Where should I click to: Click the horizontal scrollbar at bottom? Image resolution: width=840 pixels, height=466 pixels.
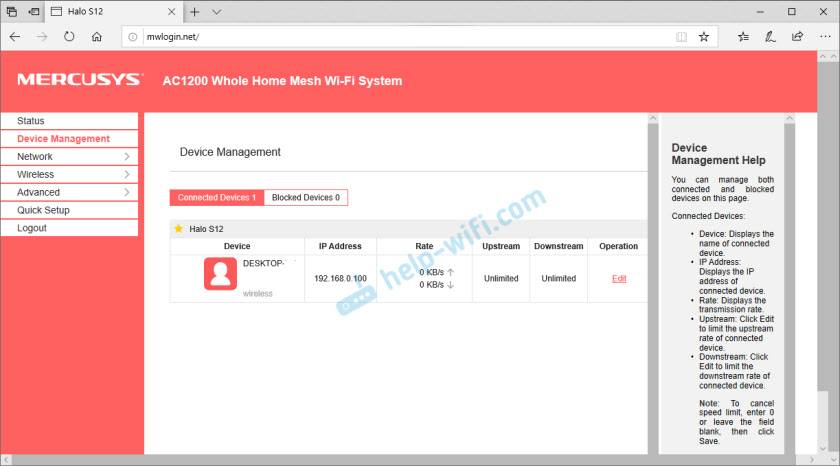pyautogui.click(x=409, y=460)
